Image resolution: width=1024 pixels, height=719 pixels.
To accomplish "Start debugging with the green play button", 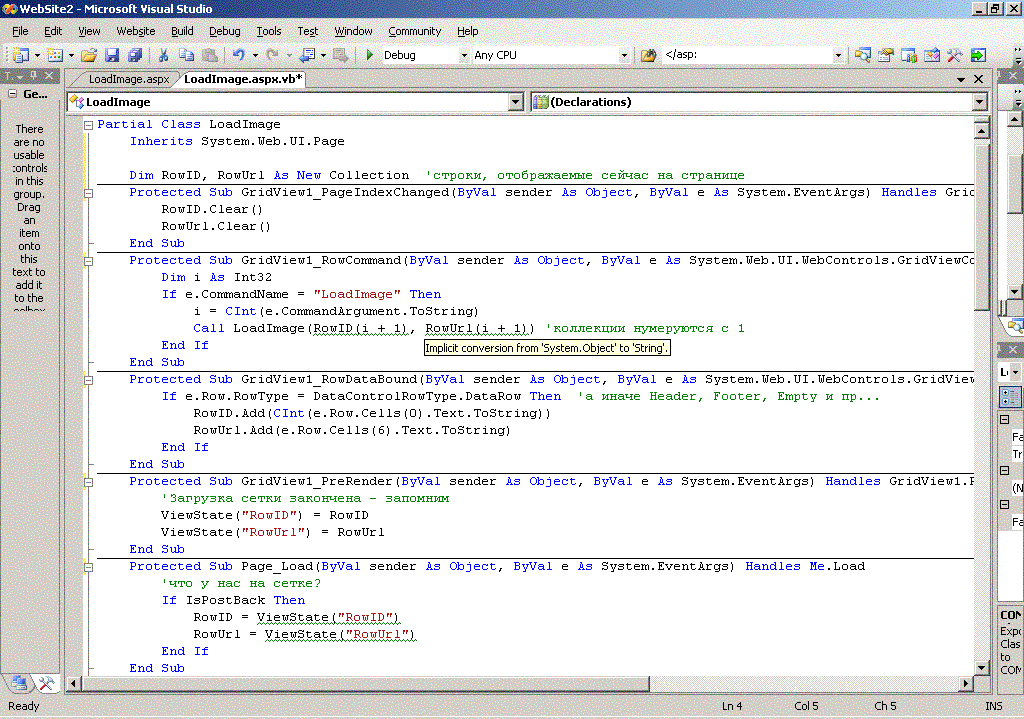I will [x=370, y=56].
